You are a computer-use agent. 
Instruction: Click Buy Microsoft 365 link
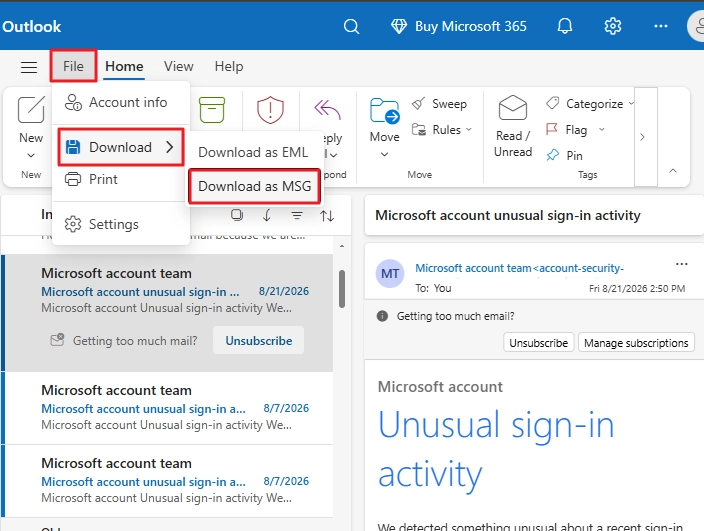click(x=470, y=26)
